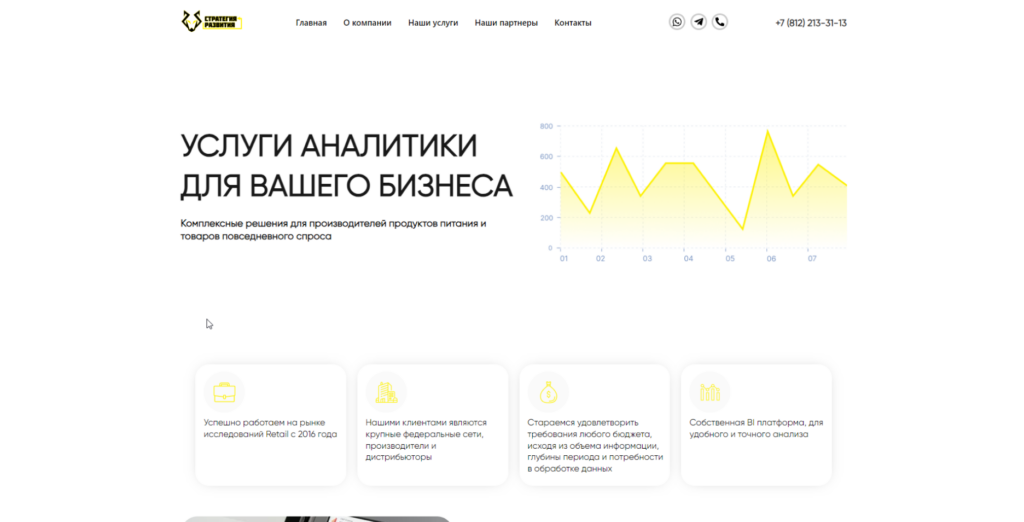The height and width of the screenshot is (522, 1024).
Task: Open Наши партнеры menu item
Action: coord(506,23)
